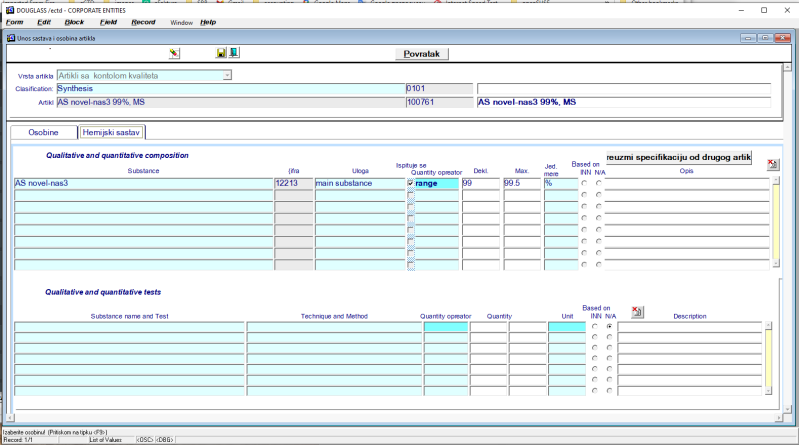This screenshot has width=799, height=445.
Task: Click the save diskette icon in toolbar
Action: pyautogui.click(x=221, y=53)
